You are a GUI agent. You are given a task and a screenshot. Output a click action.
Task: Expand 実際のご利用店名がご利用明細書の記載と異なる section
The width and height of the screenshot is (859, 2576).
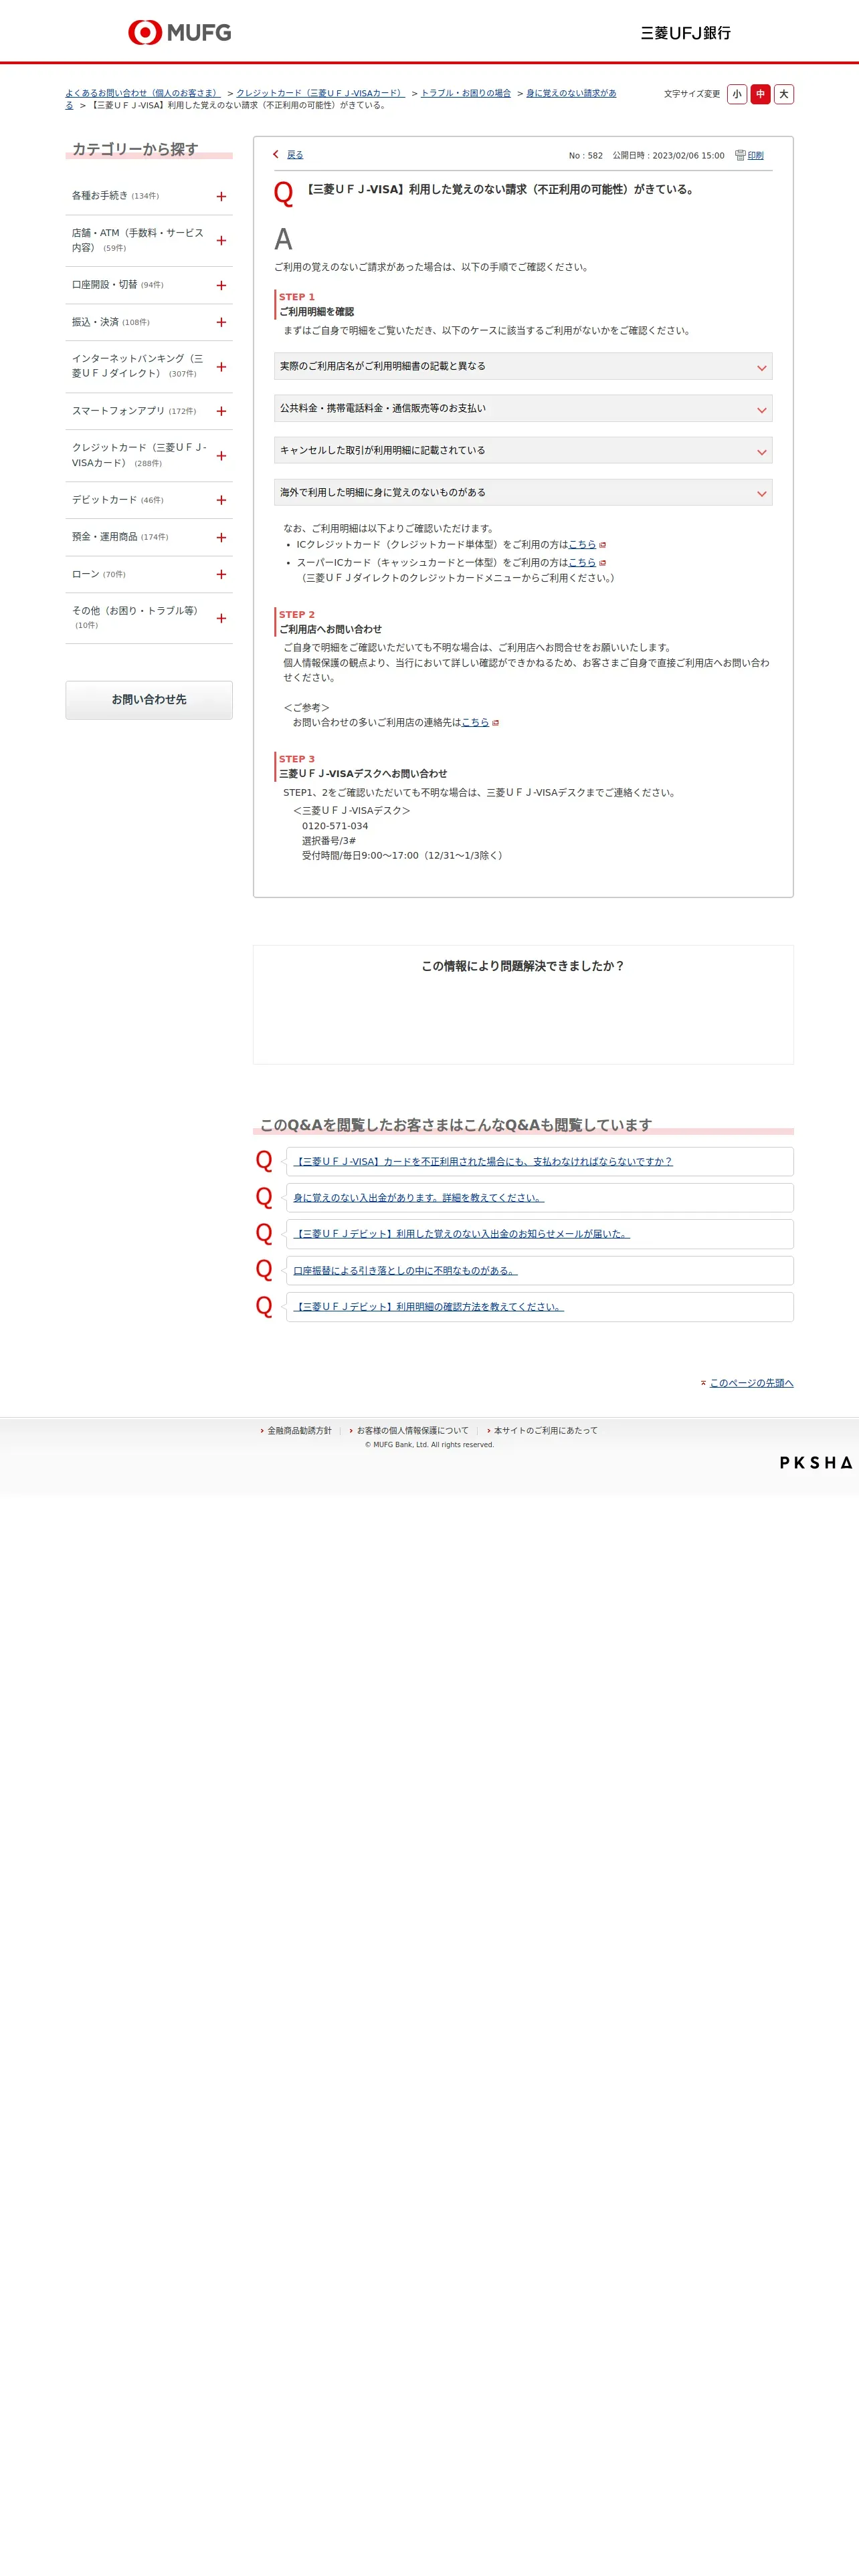[523, 367]
